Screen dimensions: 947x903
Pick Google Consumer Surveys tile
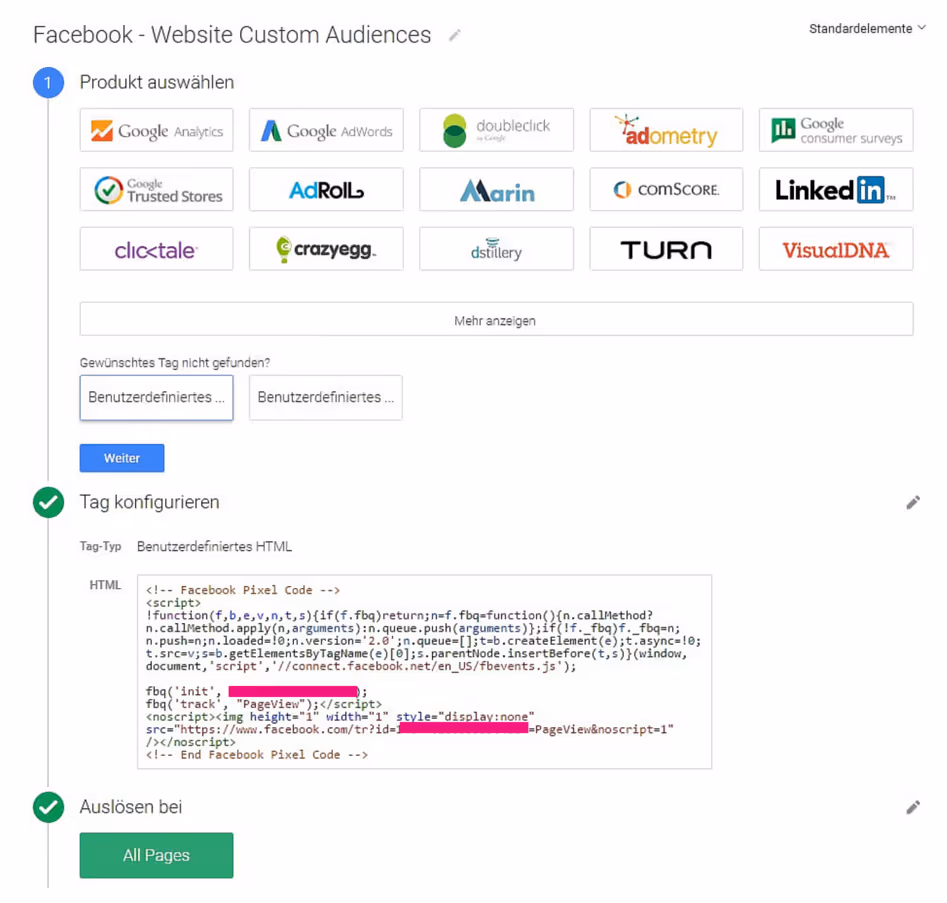click(836, 130)
